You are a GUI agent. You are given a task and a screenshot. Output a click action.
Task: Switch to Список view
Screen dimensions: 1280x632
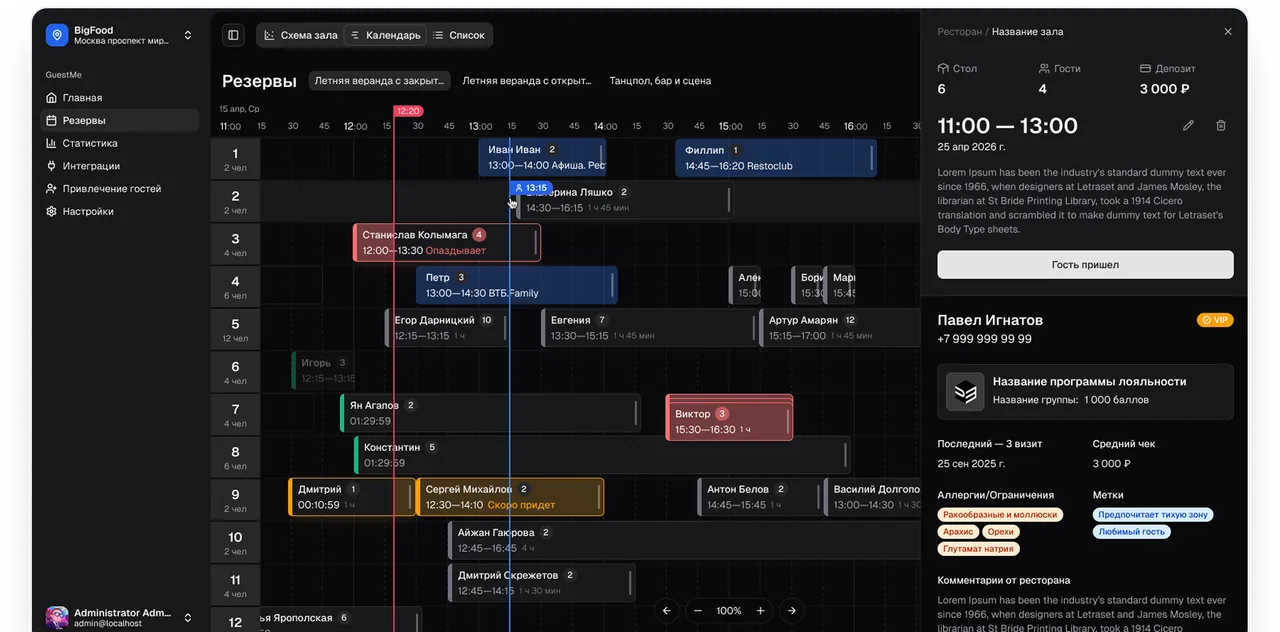click(459, 35)
